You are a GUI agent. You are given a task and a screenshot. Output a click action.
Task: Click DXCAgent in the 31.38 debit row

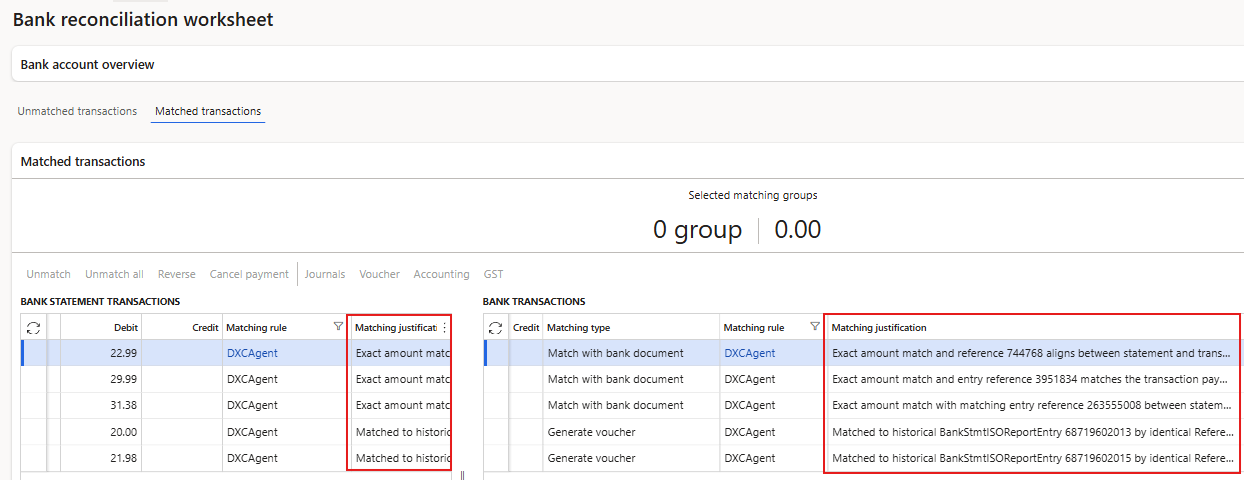coord(252,405)
